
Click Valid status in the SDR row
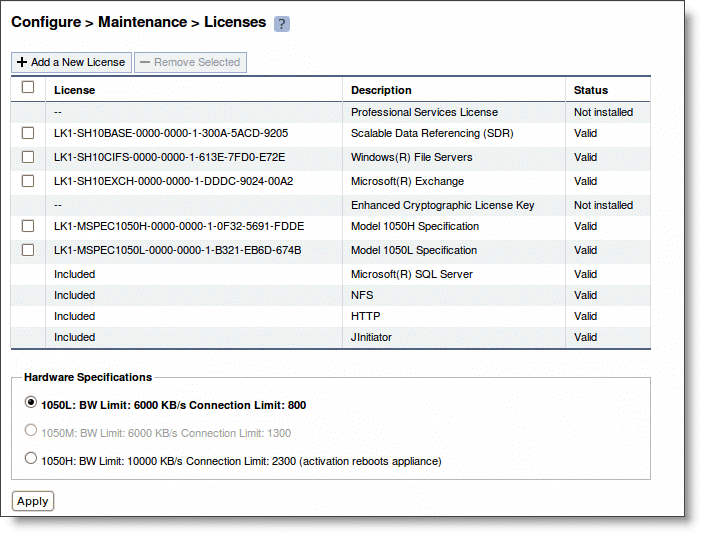(586, 133)
